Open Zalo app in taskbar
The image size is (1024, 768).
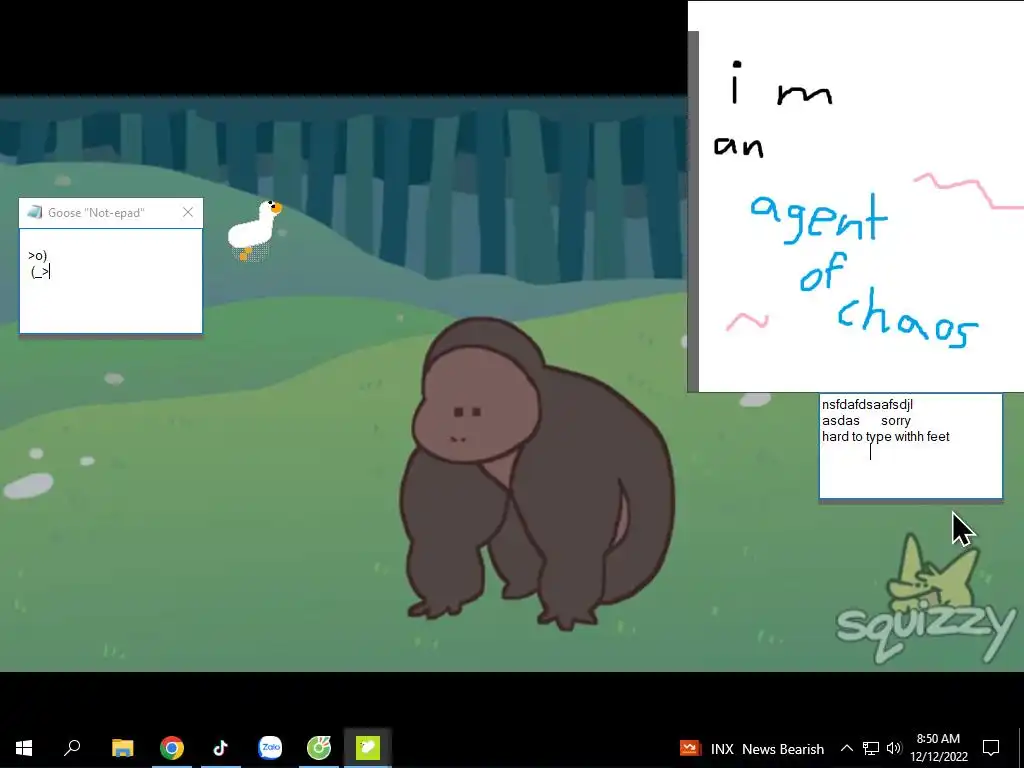point(270,748)
